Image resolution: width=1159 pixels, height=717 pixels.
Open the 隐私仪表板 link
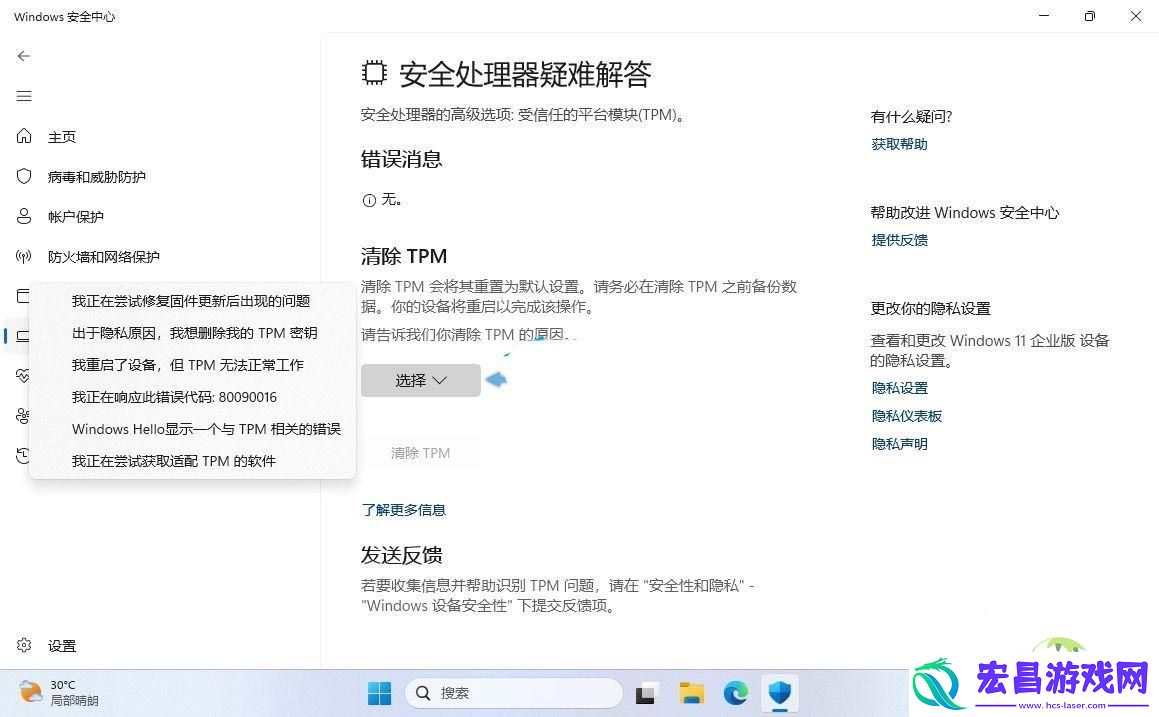point(906,416)
